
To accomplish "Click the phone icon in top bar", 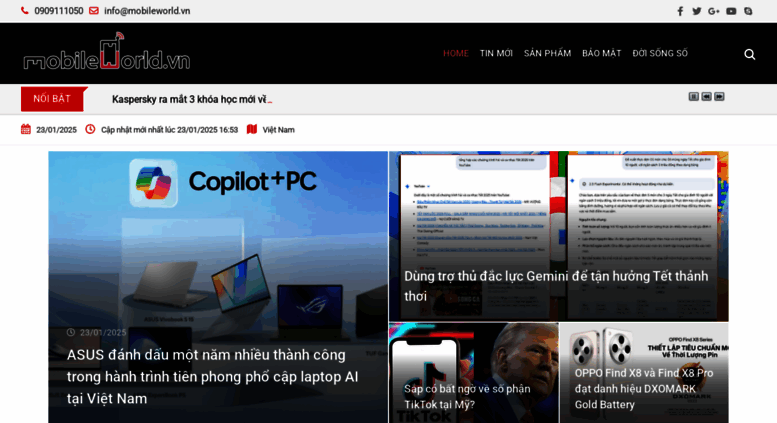I will 24,10.
